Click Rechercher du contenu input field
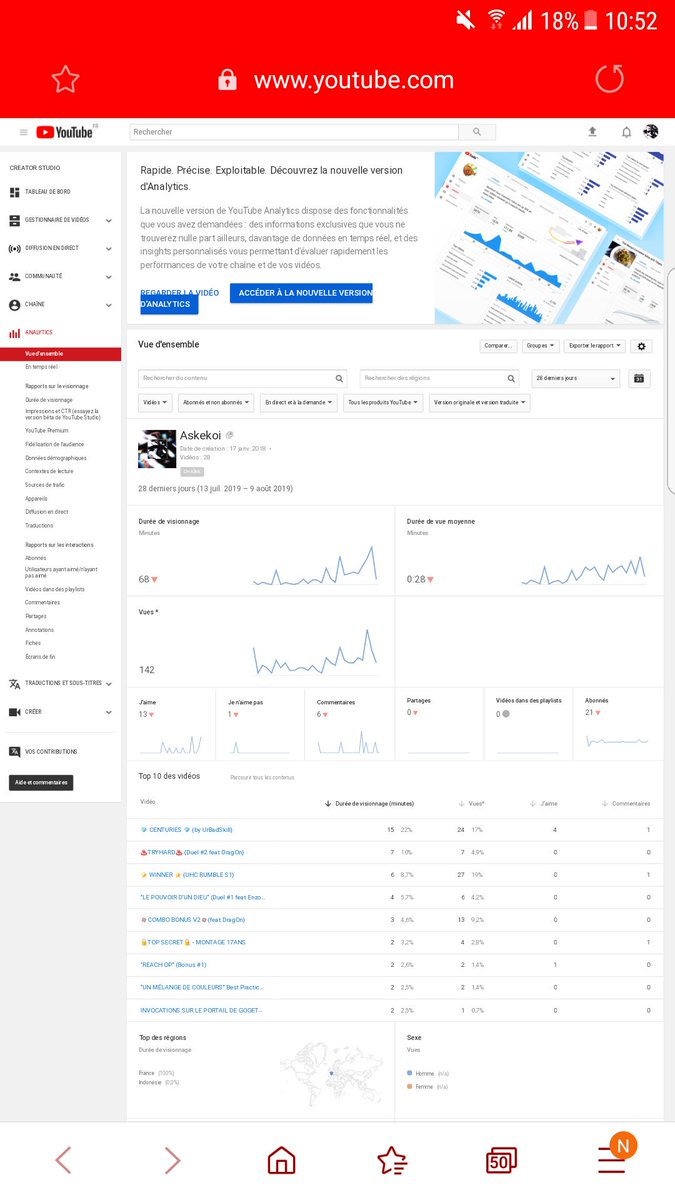Viewport: 675px width, 1200px height. 243,379
